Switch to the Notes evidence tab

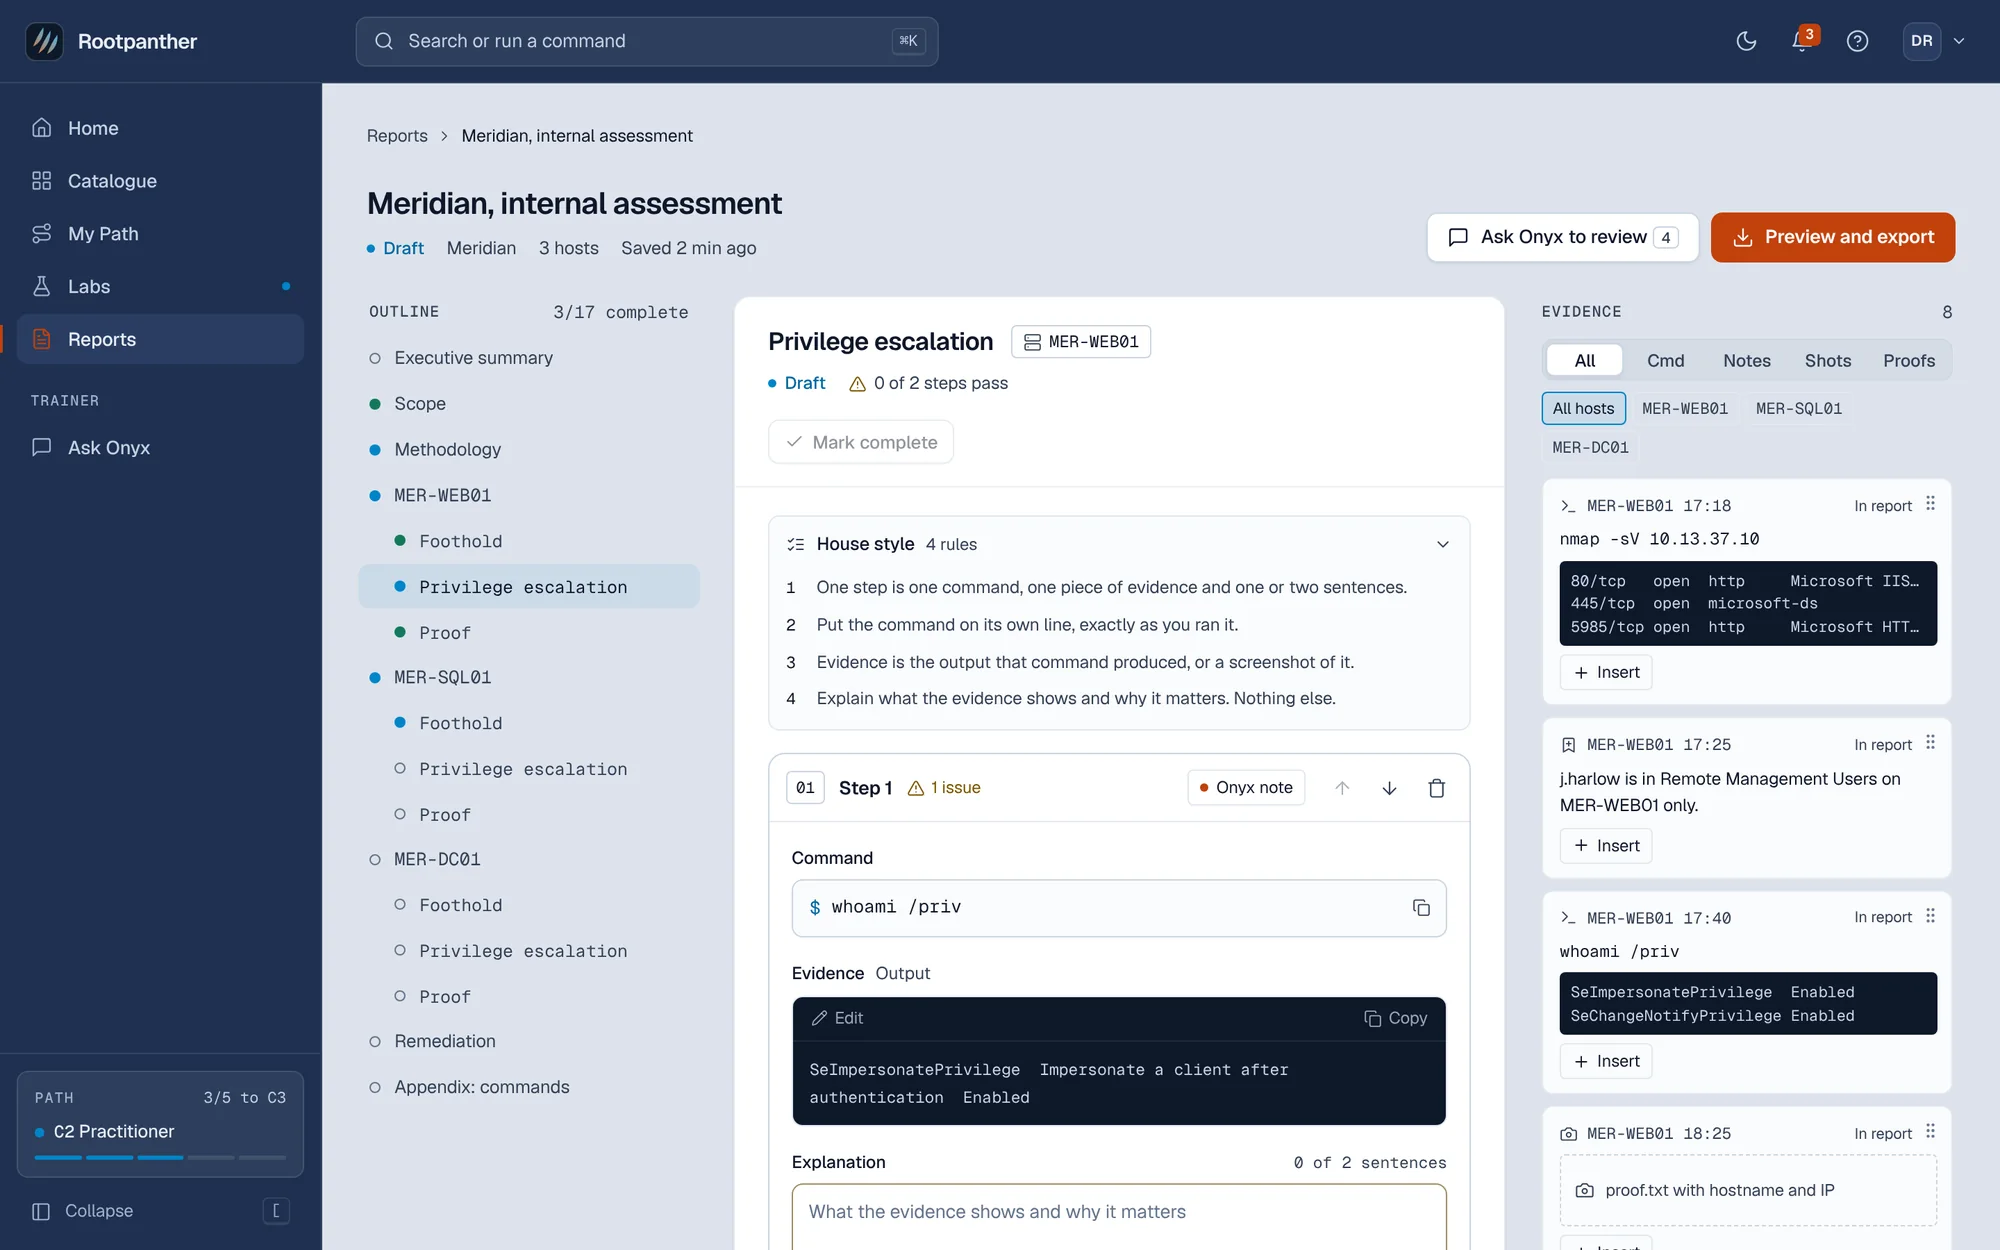[1746, 361]
